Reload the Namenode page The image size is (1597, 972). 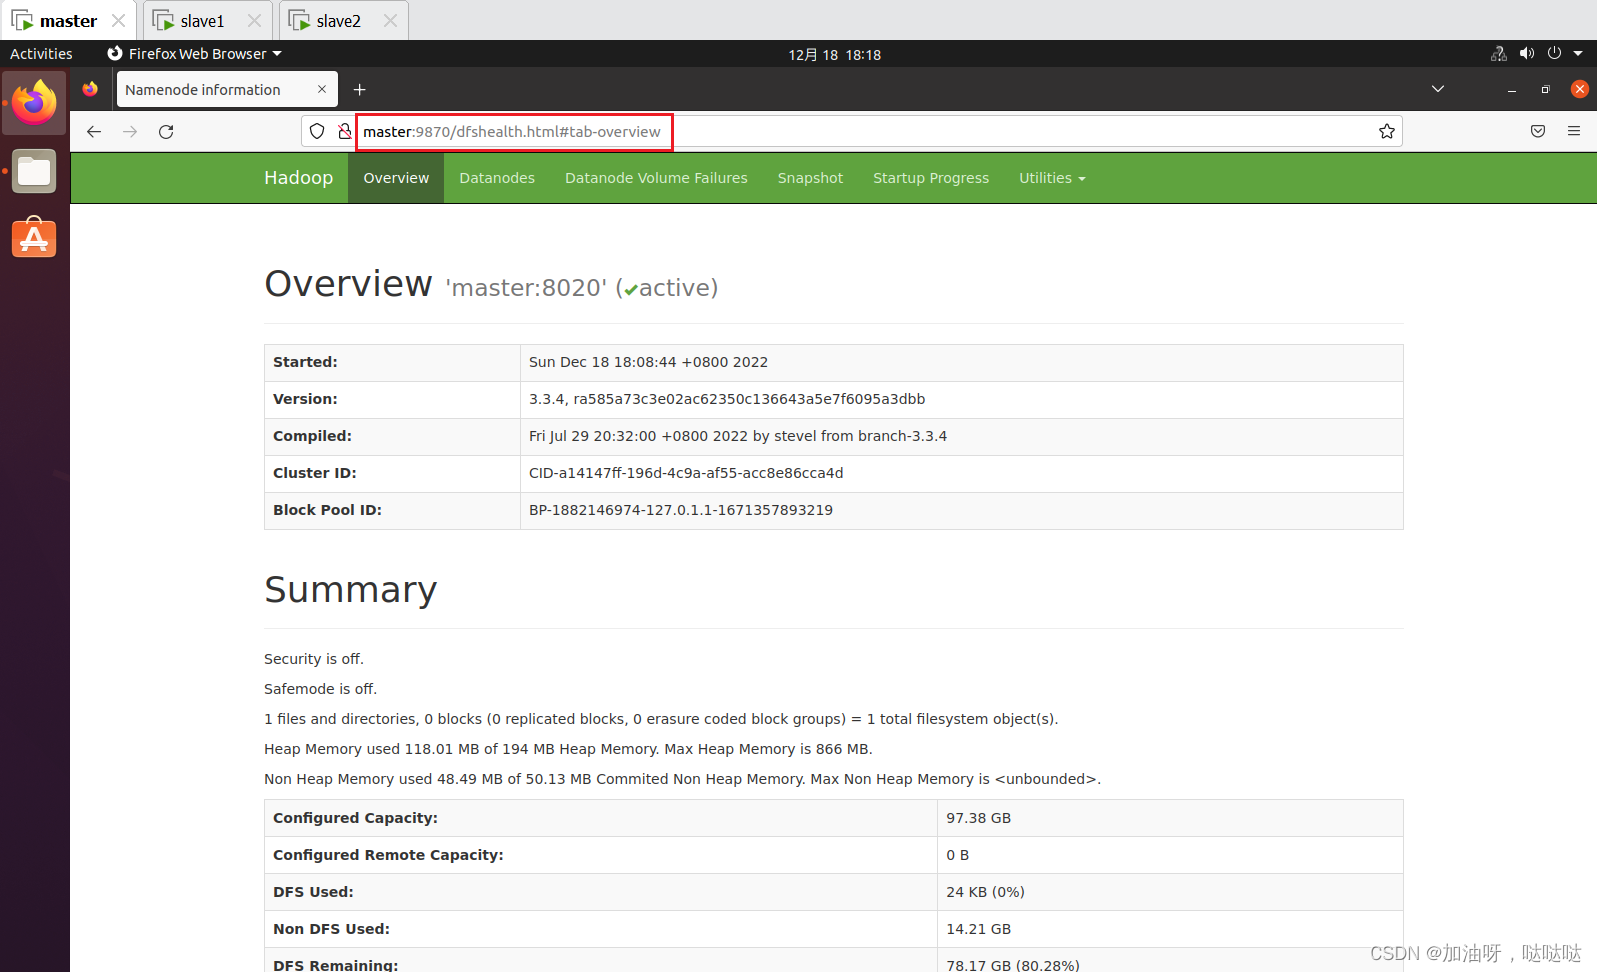[x=166, y=131]
